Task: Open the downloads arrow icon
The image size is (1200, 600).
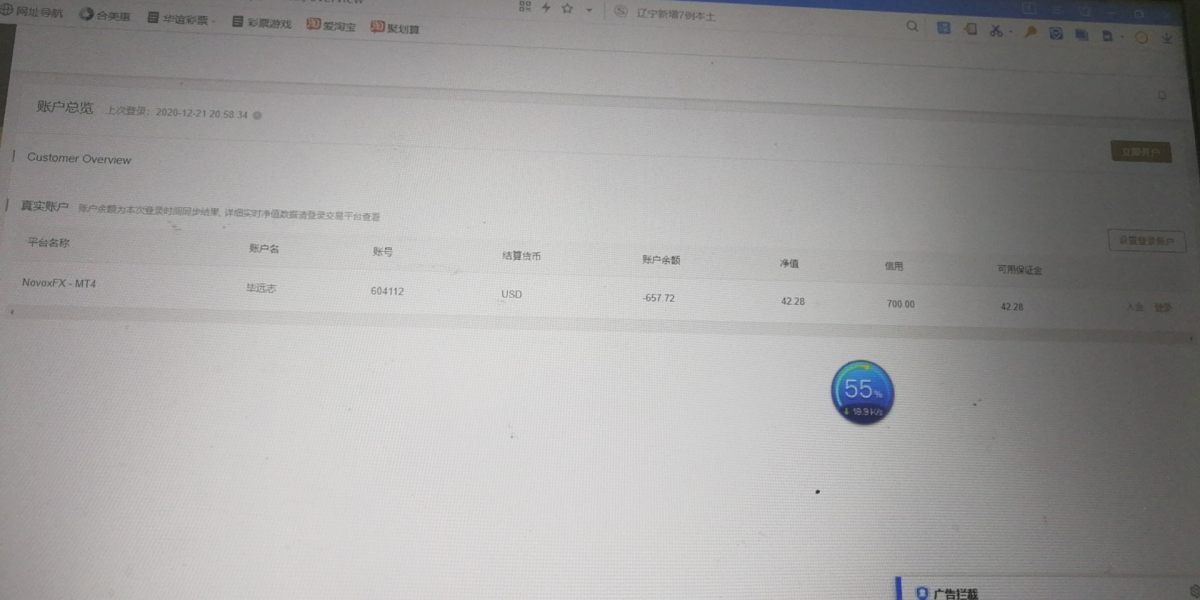Action: pos(1168,38)
